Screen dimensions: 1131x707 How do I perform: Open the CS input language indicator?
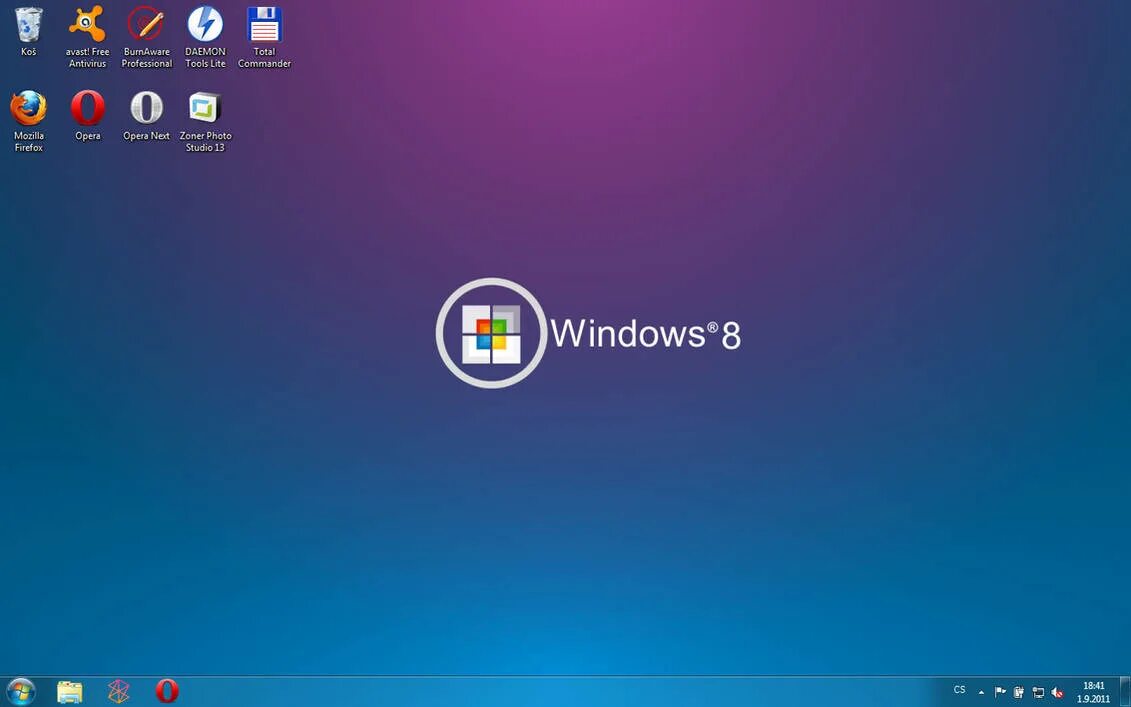[959, 690]
